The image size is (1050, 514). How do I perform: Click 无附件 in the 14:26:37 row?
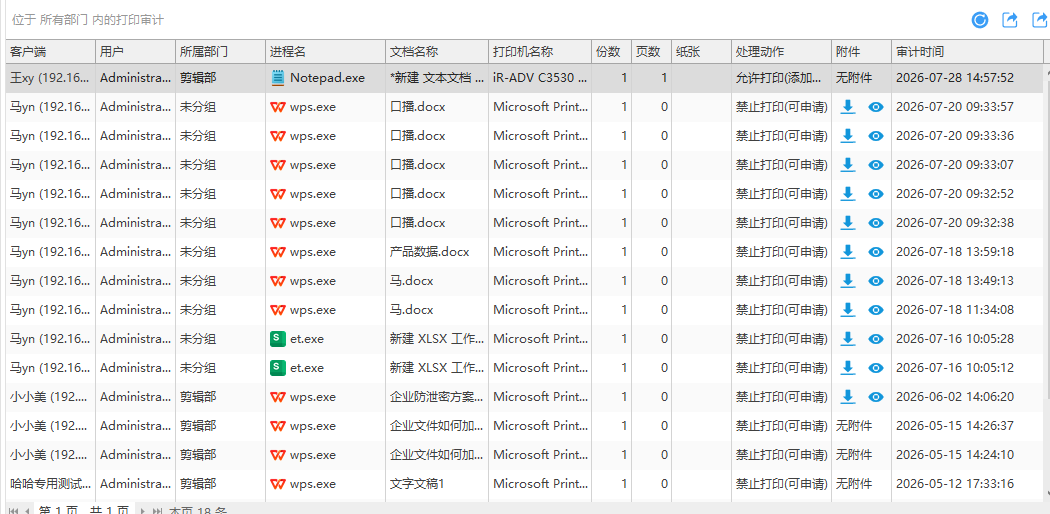pyautogui.click(x=854, y=426)
